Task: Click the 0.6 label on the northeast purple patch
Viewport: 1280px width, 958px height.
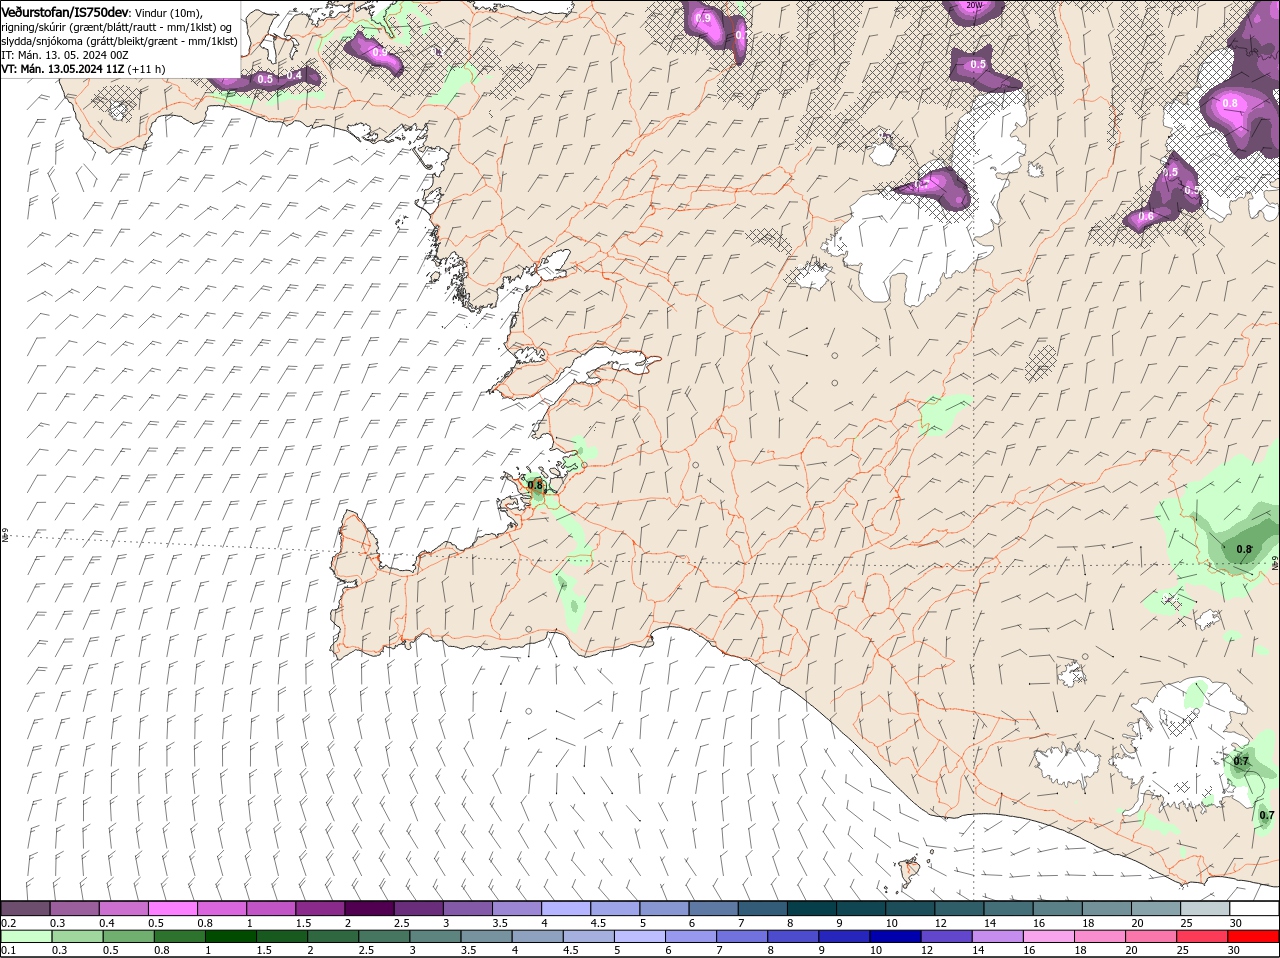Action: pos(1146,216)
